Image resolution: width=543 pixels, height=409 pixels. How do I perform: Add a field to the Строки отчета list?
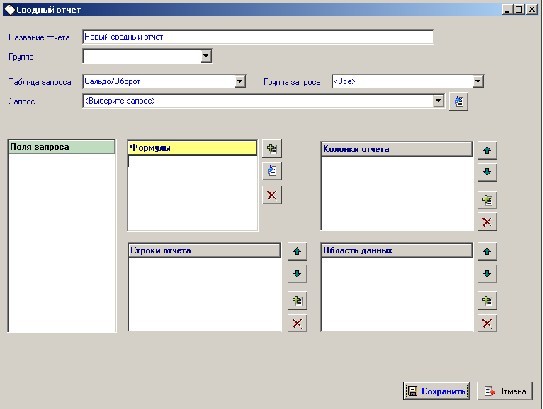pos(297,300)
